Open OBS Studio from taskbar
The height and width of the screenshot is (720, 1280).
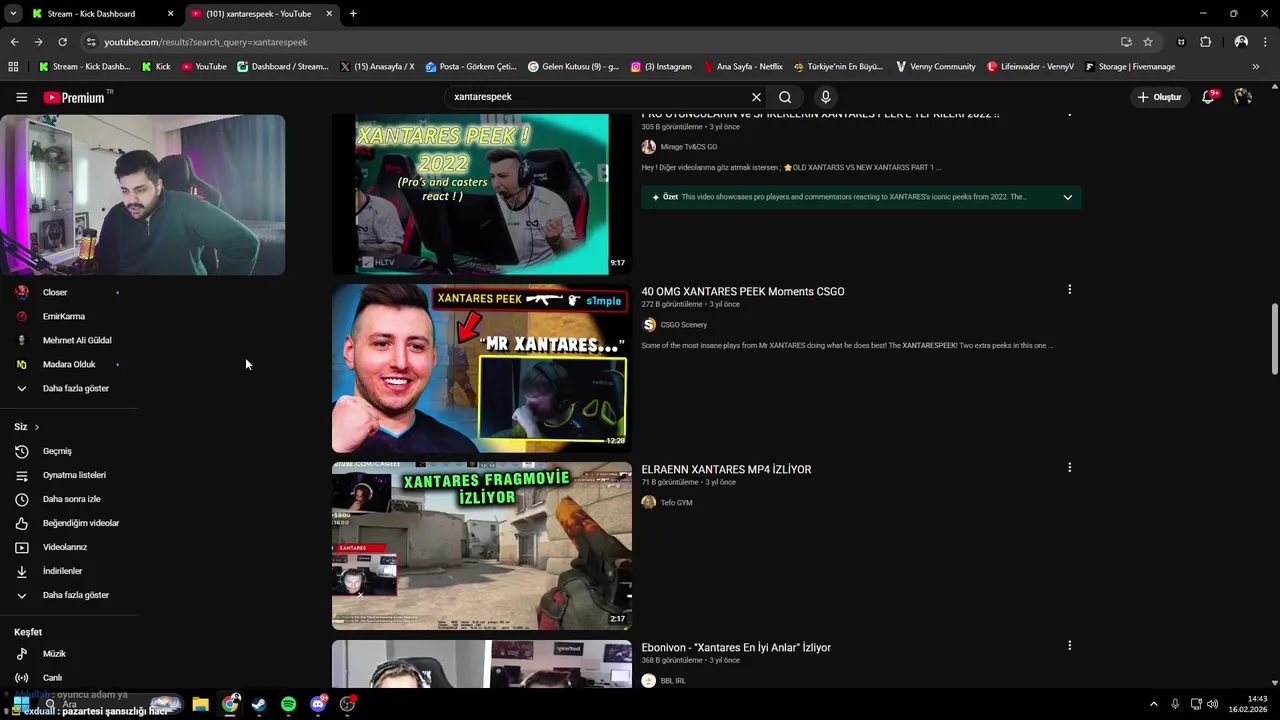tap(347, 704)
